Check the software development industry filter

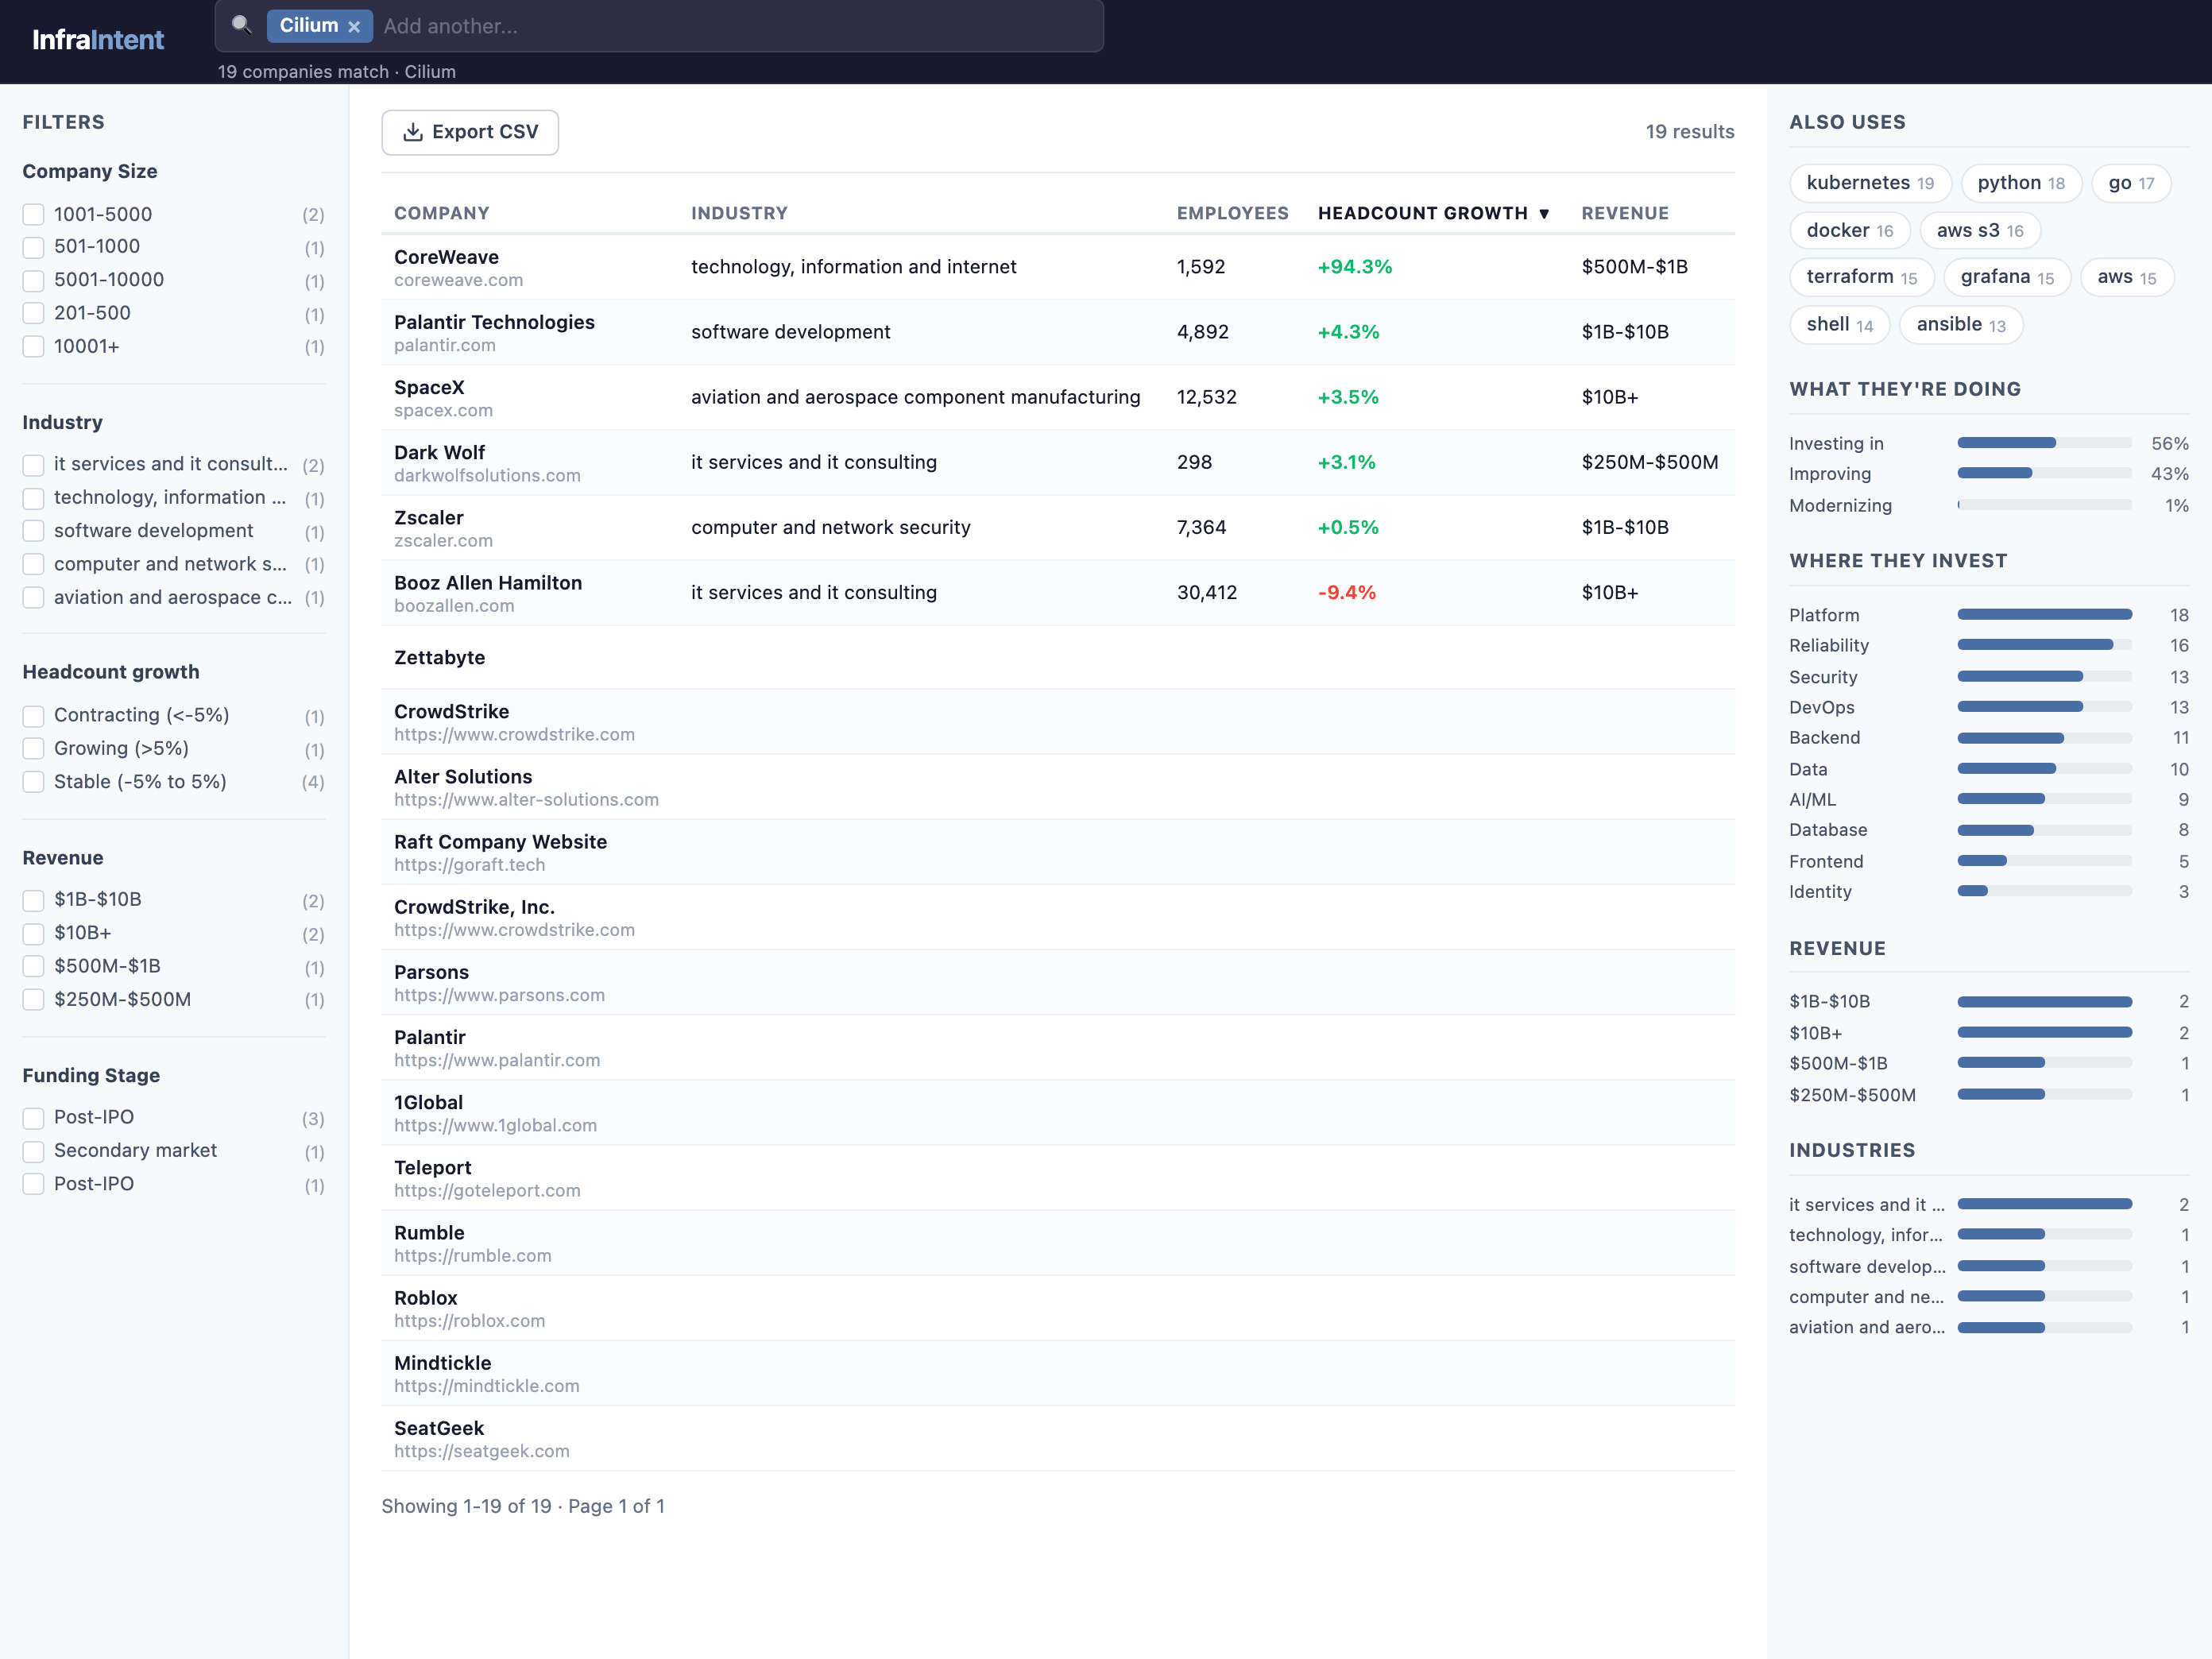click(33, 532)
